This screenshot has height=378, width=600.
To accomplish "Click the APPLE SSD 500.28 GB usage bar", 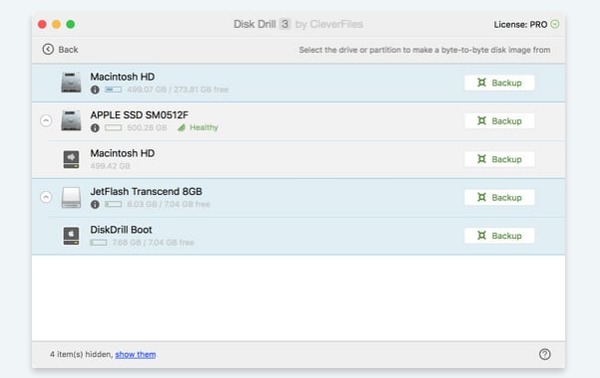I will 113,128.
